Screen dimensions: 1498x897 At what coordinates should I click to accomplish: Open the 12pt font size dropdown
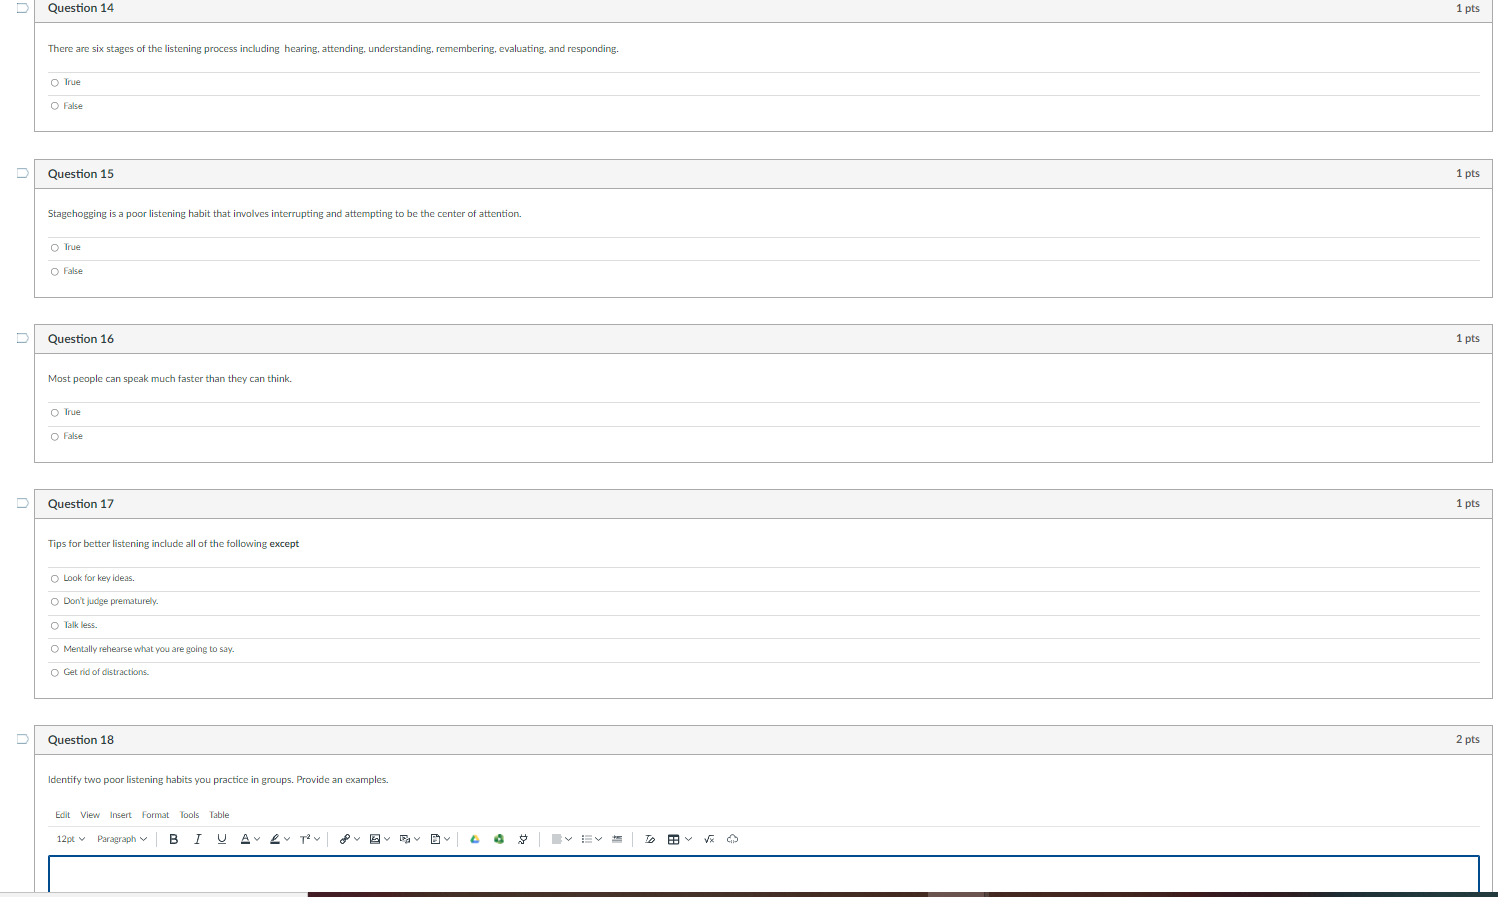pyautogui.click(x=71, y=839)
